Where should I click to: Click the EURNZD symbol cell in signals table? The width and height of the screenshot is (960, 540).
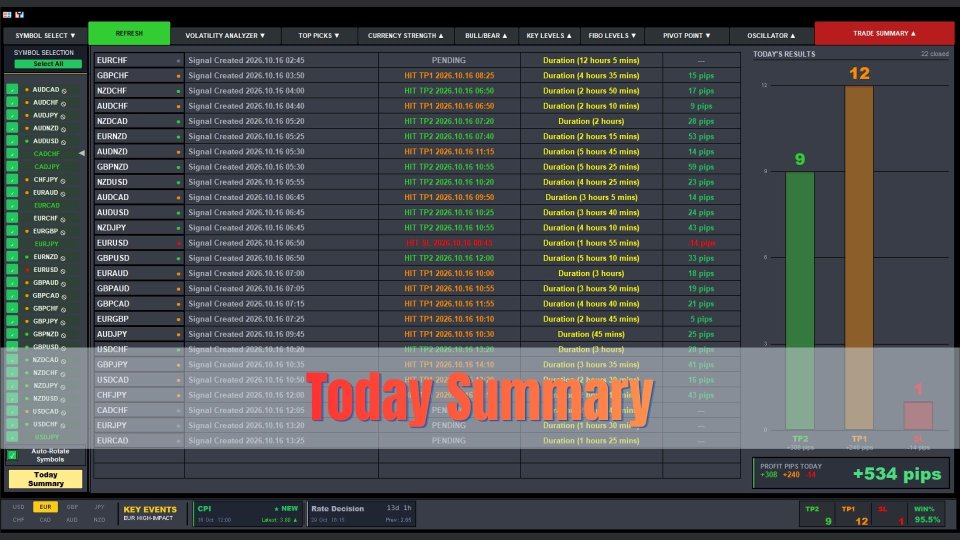pyautogui.click(x=139, y=137)
